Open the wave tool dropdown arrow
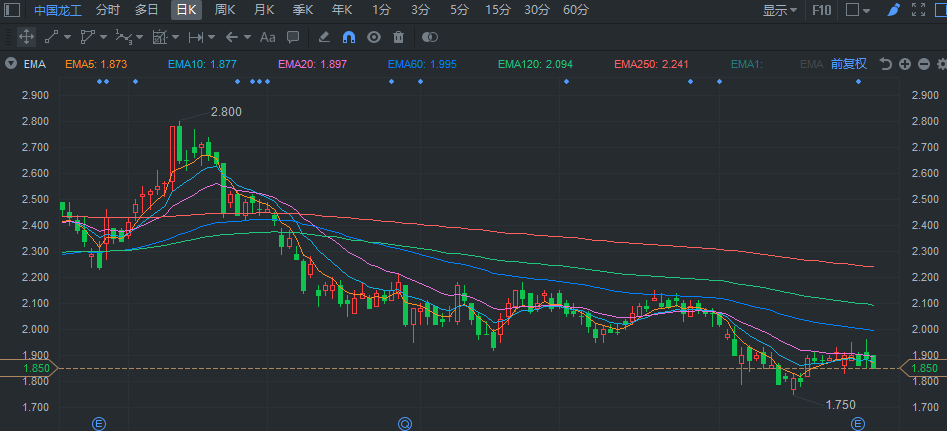Image resolution: width=947 pixels, height=431 pixels. [140, 37]
